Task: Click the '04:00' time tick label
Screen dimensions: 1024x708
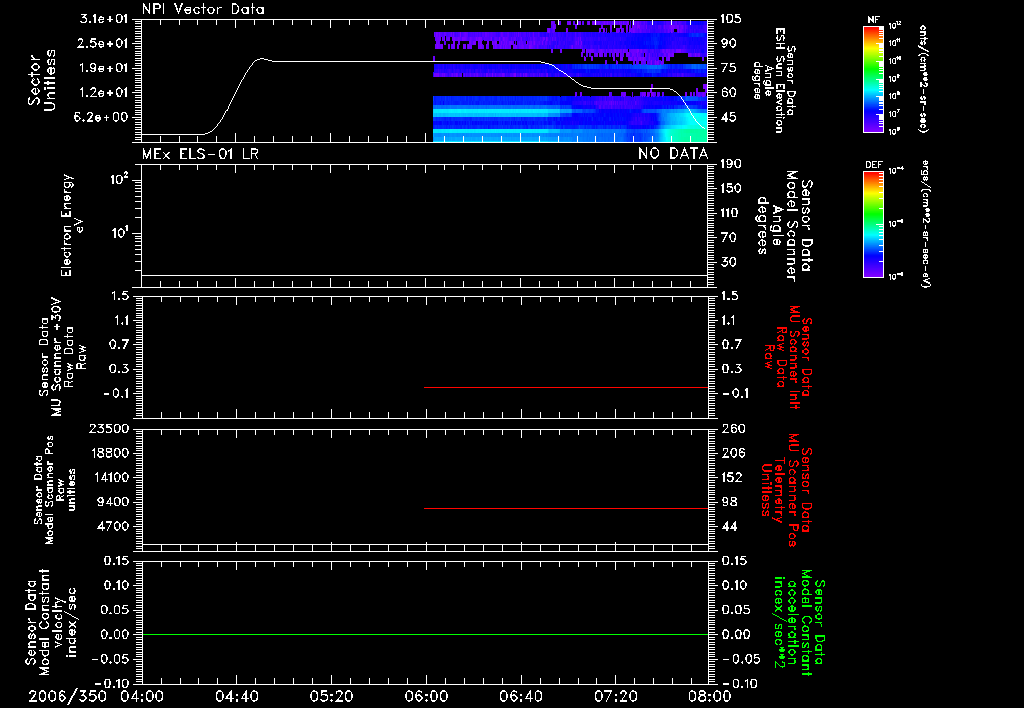Action: click(x=142, y=696)
